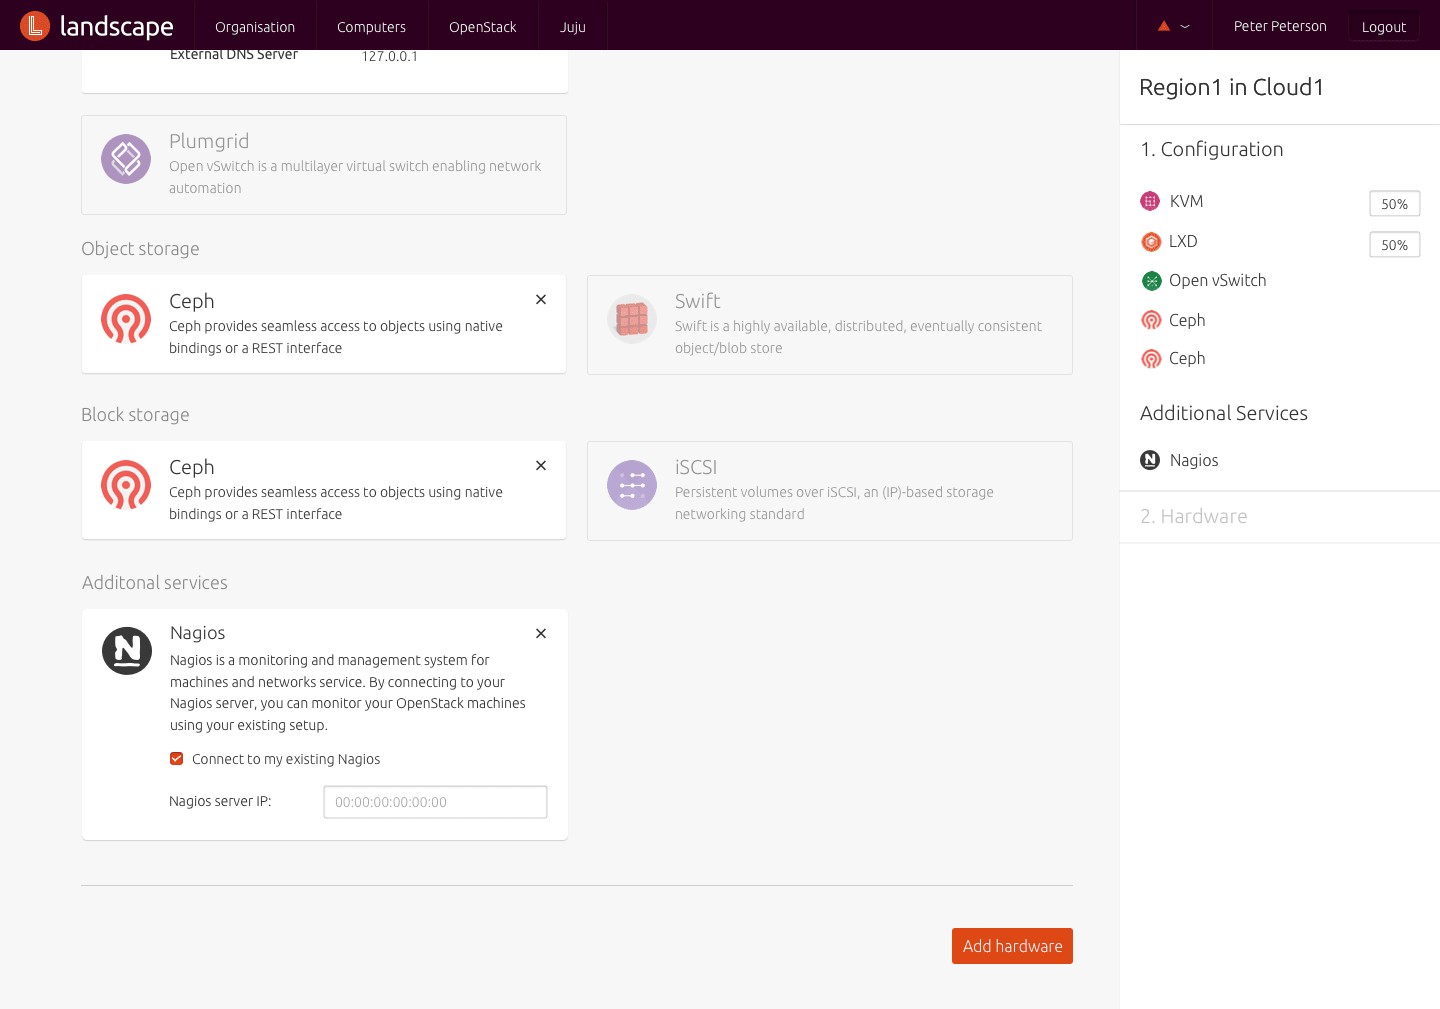Click the Plumgrid card icon

(x=126, y=159)
